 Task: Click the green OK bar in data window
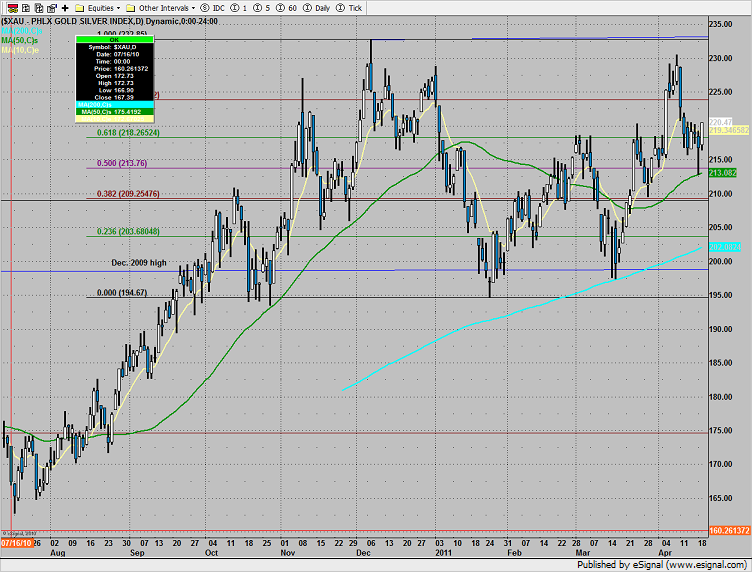(115, 39)
